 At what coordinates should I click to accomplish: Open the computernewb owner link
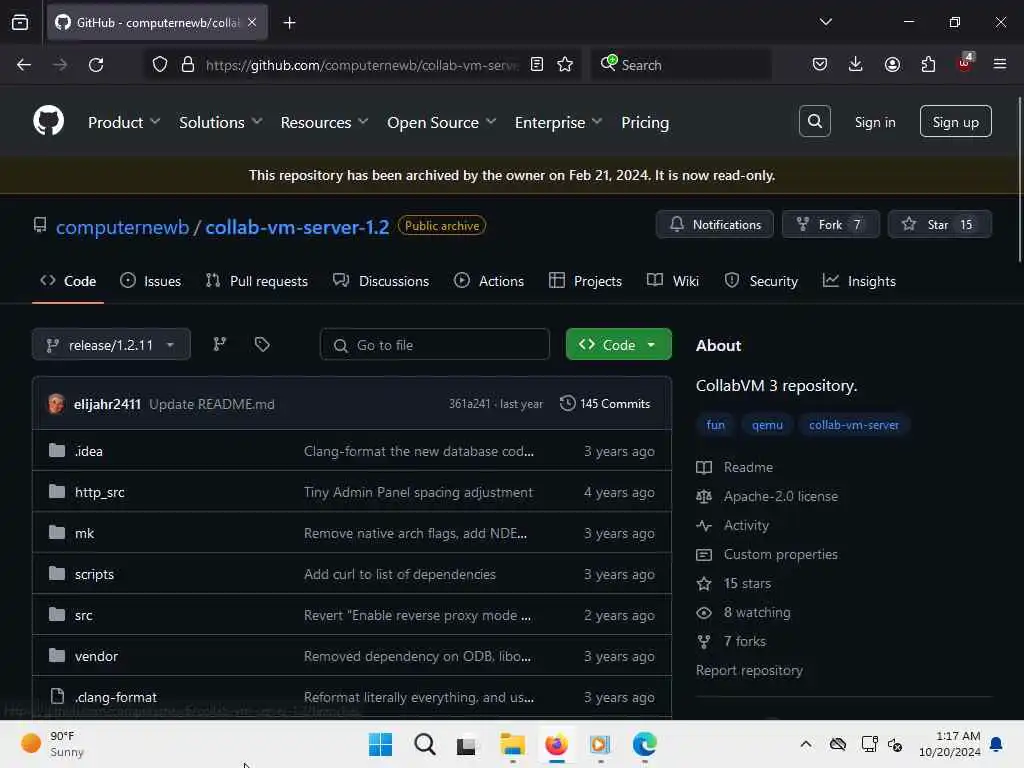122,227
